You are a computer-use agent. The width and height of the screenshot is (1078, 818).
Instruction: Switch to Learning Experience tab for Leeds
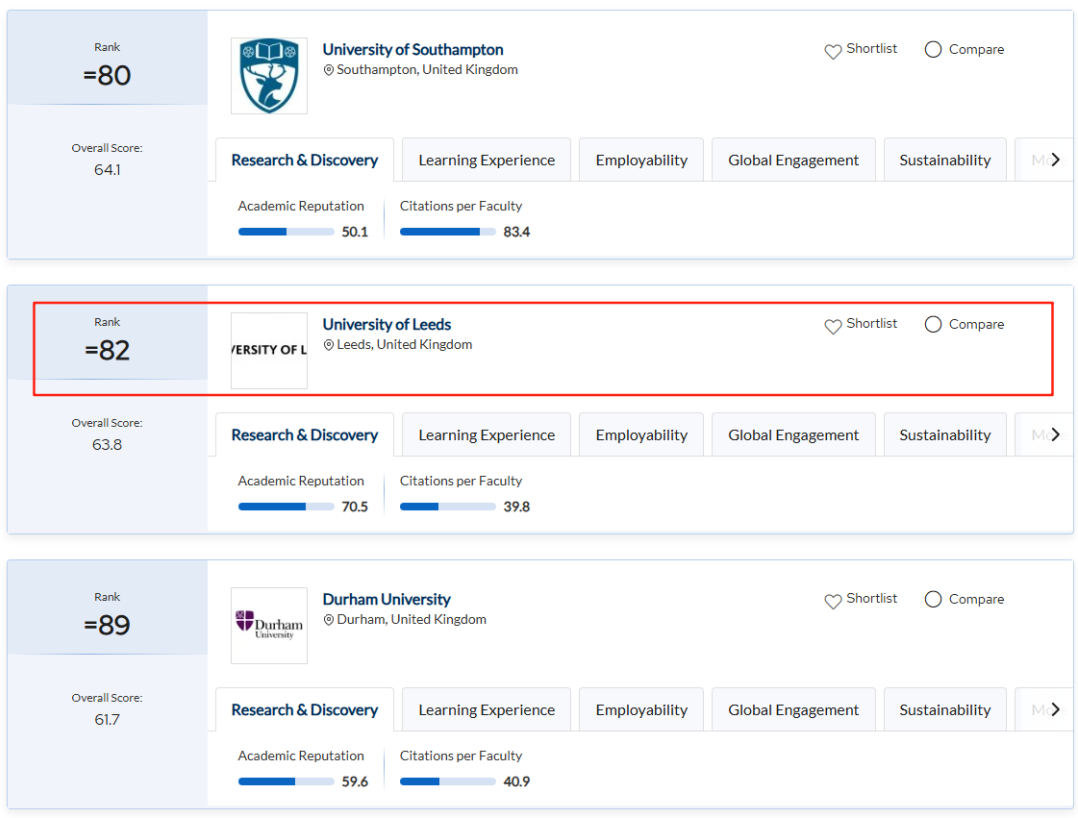coord(486,435)
